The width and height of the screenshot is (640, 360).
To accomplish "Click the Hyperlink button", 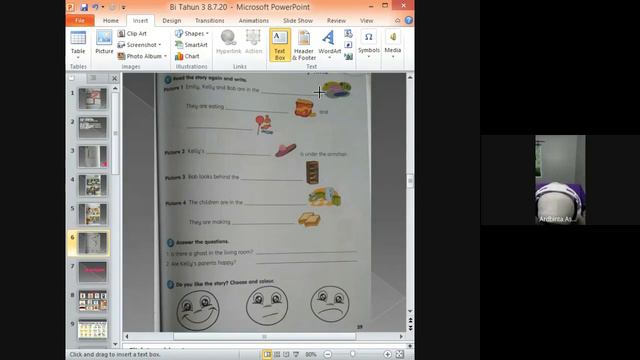I will pyautogui.click(x=228, y=42).
